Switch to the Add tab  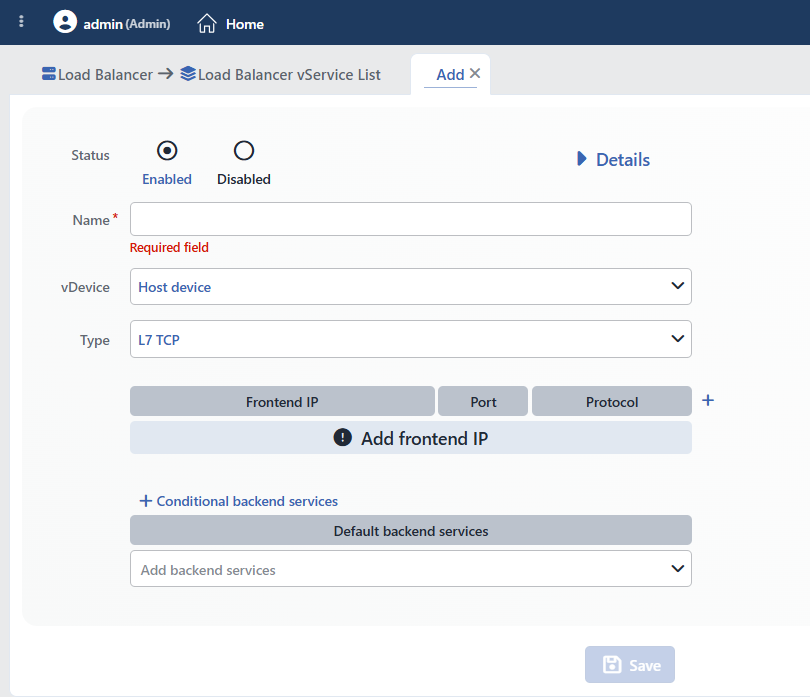pyautogui.click(x=450, y=74)
